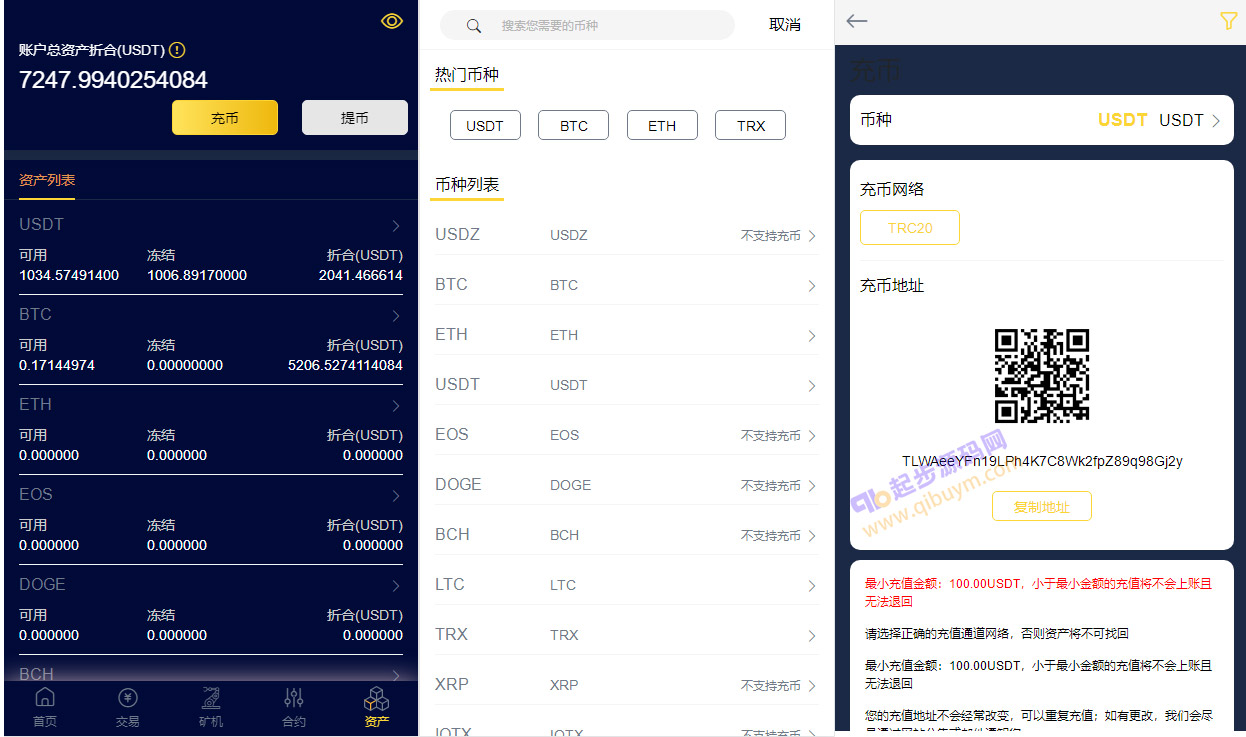The height and width of the screenshot is (737, 1246).
Task: Open USDZ row chevron in coin list
Action: coord(812,236)
